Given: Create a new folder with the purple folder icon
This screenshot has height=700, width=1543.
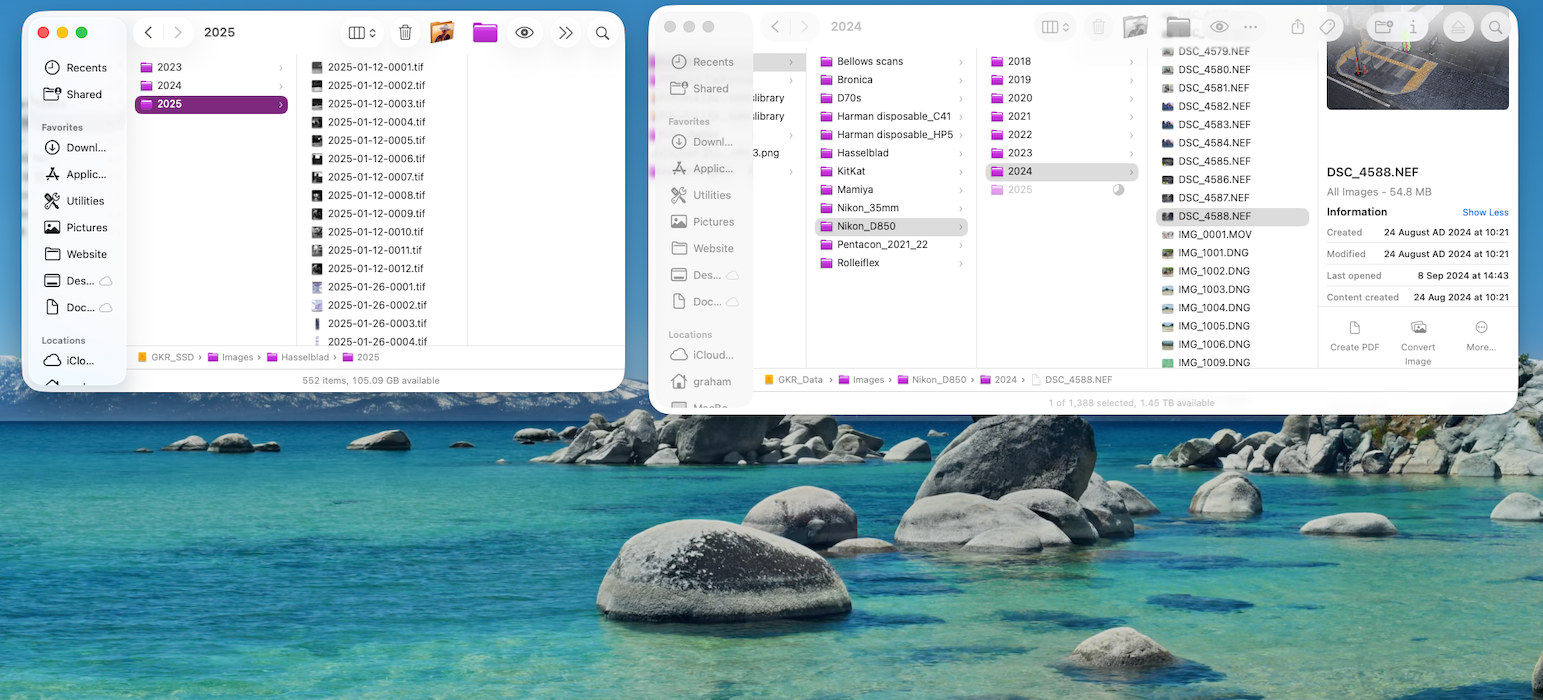Looking at the screenshot, I should point(485,32).
